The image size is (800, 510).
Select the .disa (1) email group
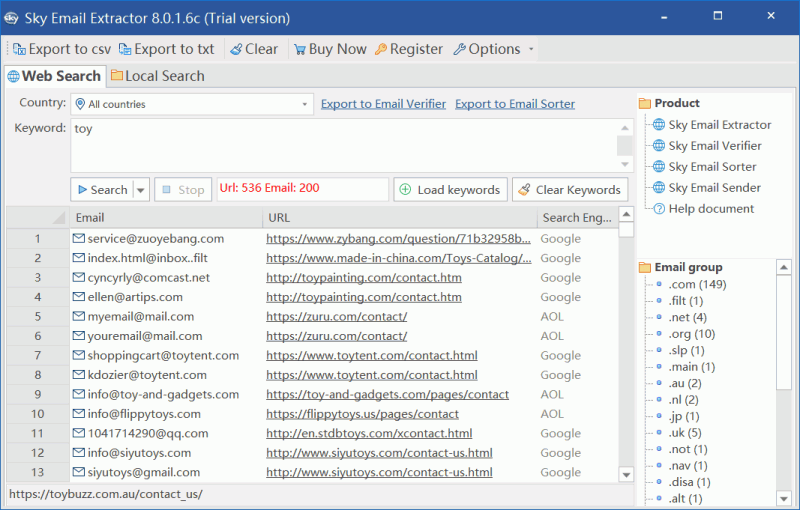689,482
